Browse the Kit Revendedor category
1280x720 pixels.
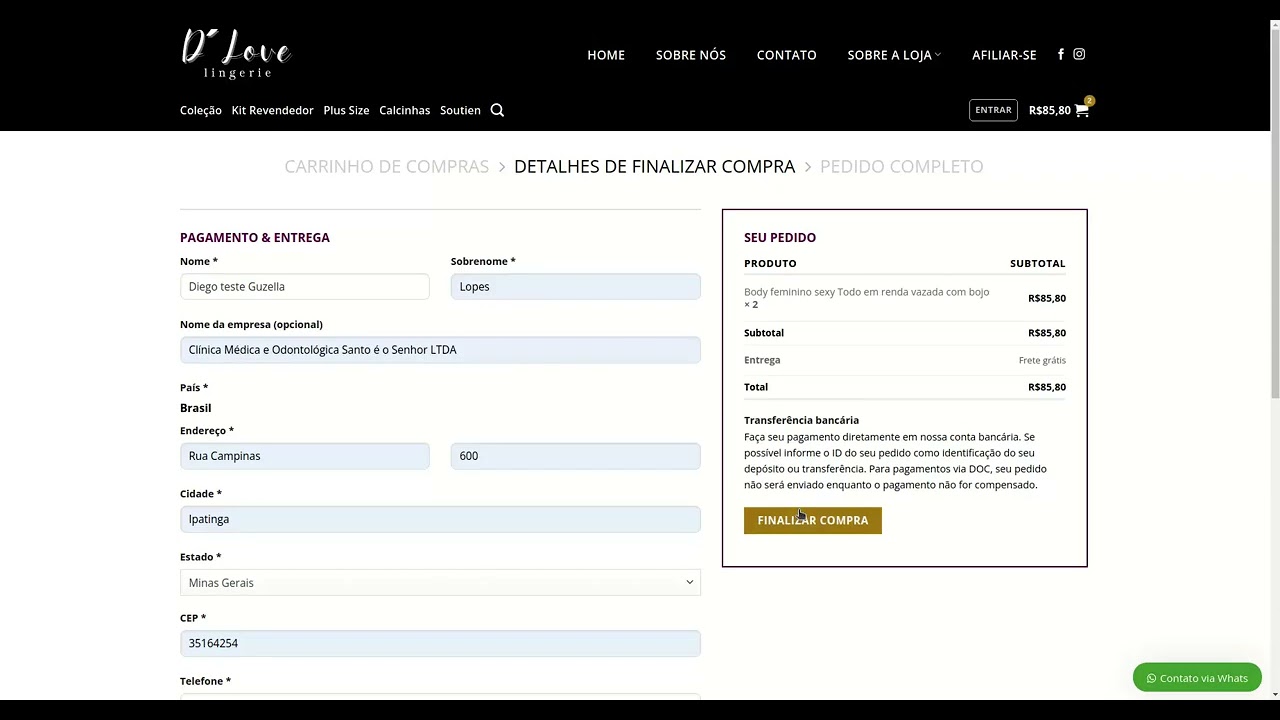point(273,110)
